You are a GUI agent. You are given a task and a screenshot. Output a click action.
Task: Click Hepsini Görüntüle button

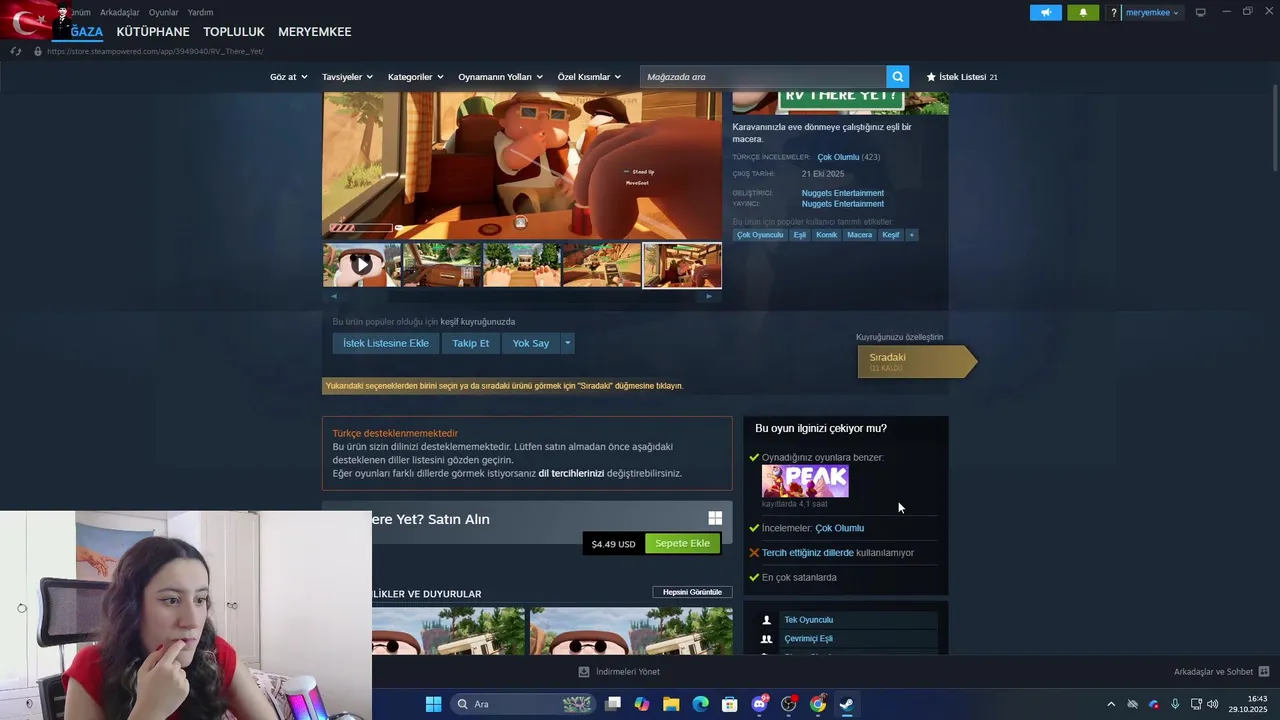pos(691,592)
